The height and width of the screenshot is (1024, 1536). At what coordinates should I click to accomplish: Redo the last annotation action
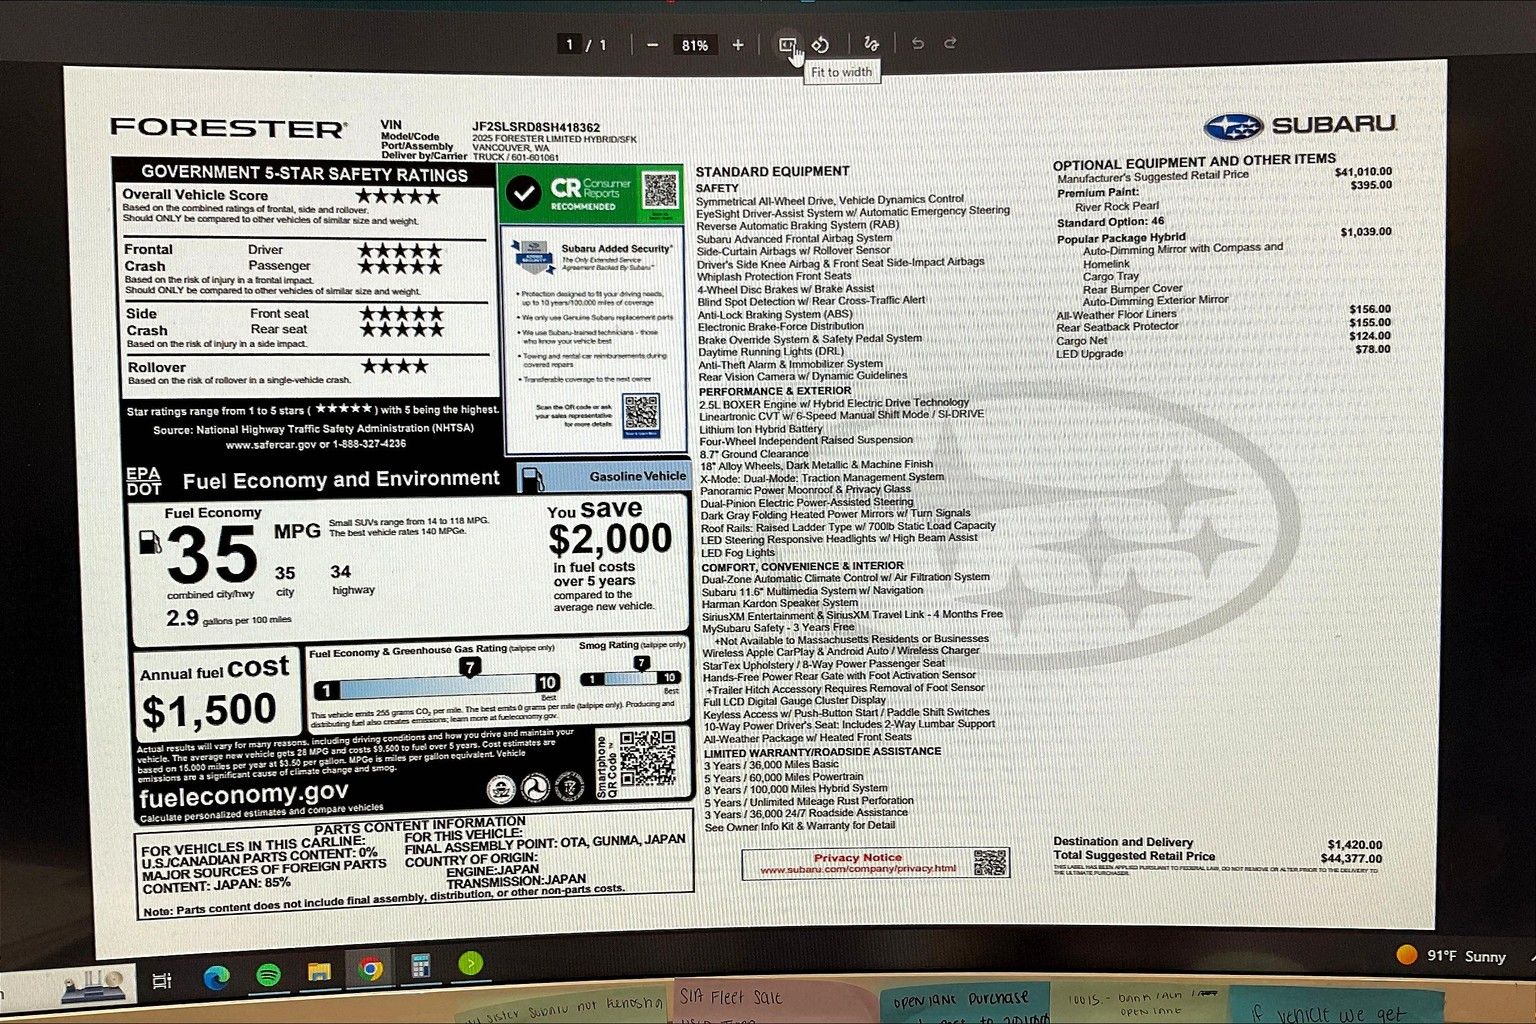[950, 44]
